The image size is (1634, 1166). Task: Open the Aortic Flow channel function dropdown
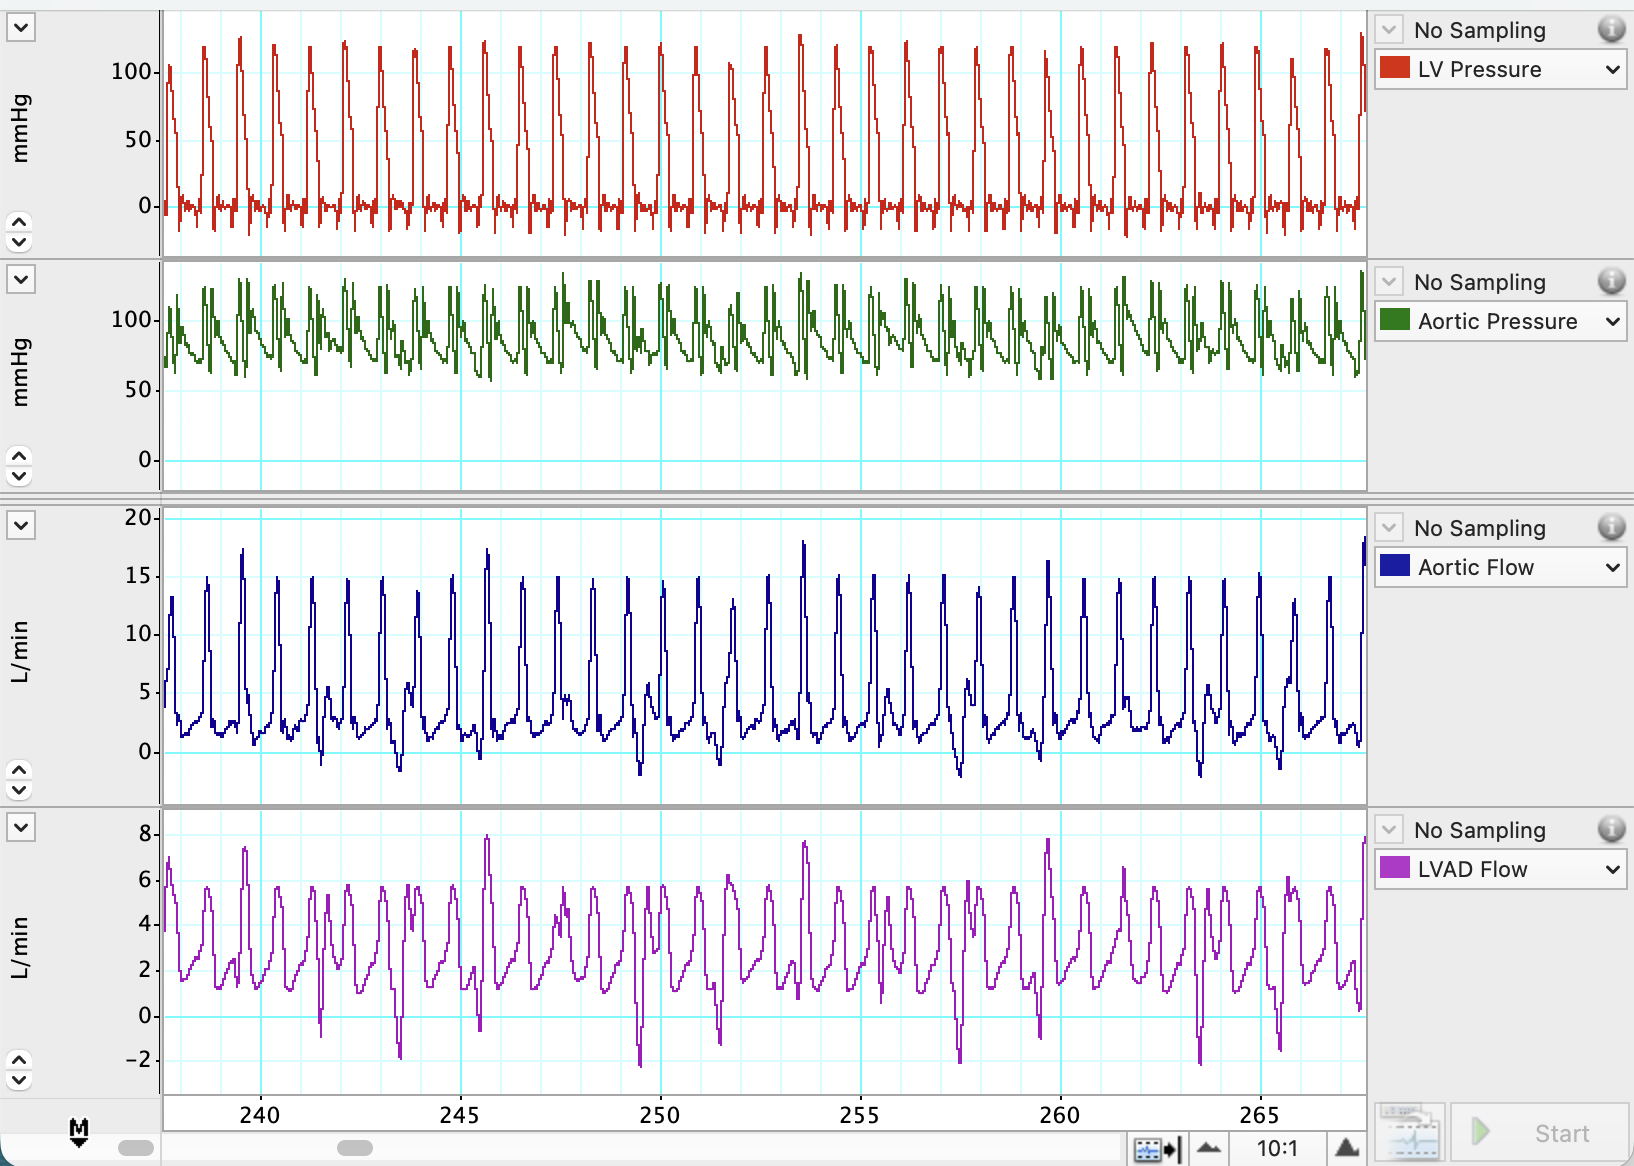click(1501, 567)
